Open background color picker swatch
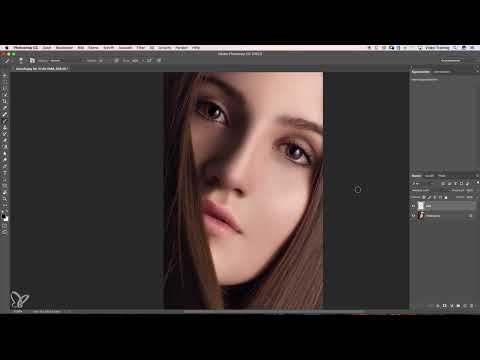Image resolution: width=480 pixels, height=360 pixels. click(6, 219)
